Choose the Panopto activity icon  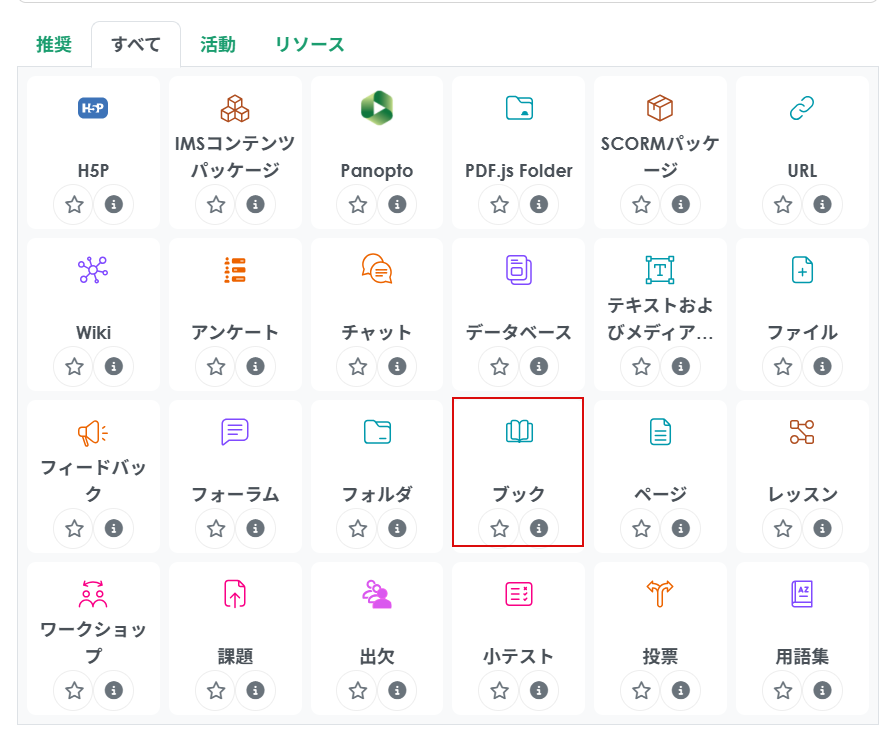point(376,108)
